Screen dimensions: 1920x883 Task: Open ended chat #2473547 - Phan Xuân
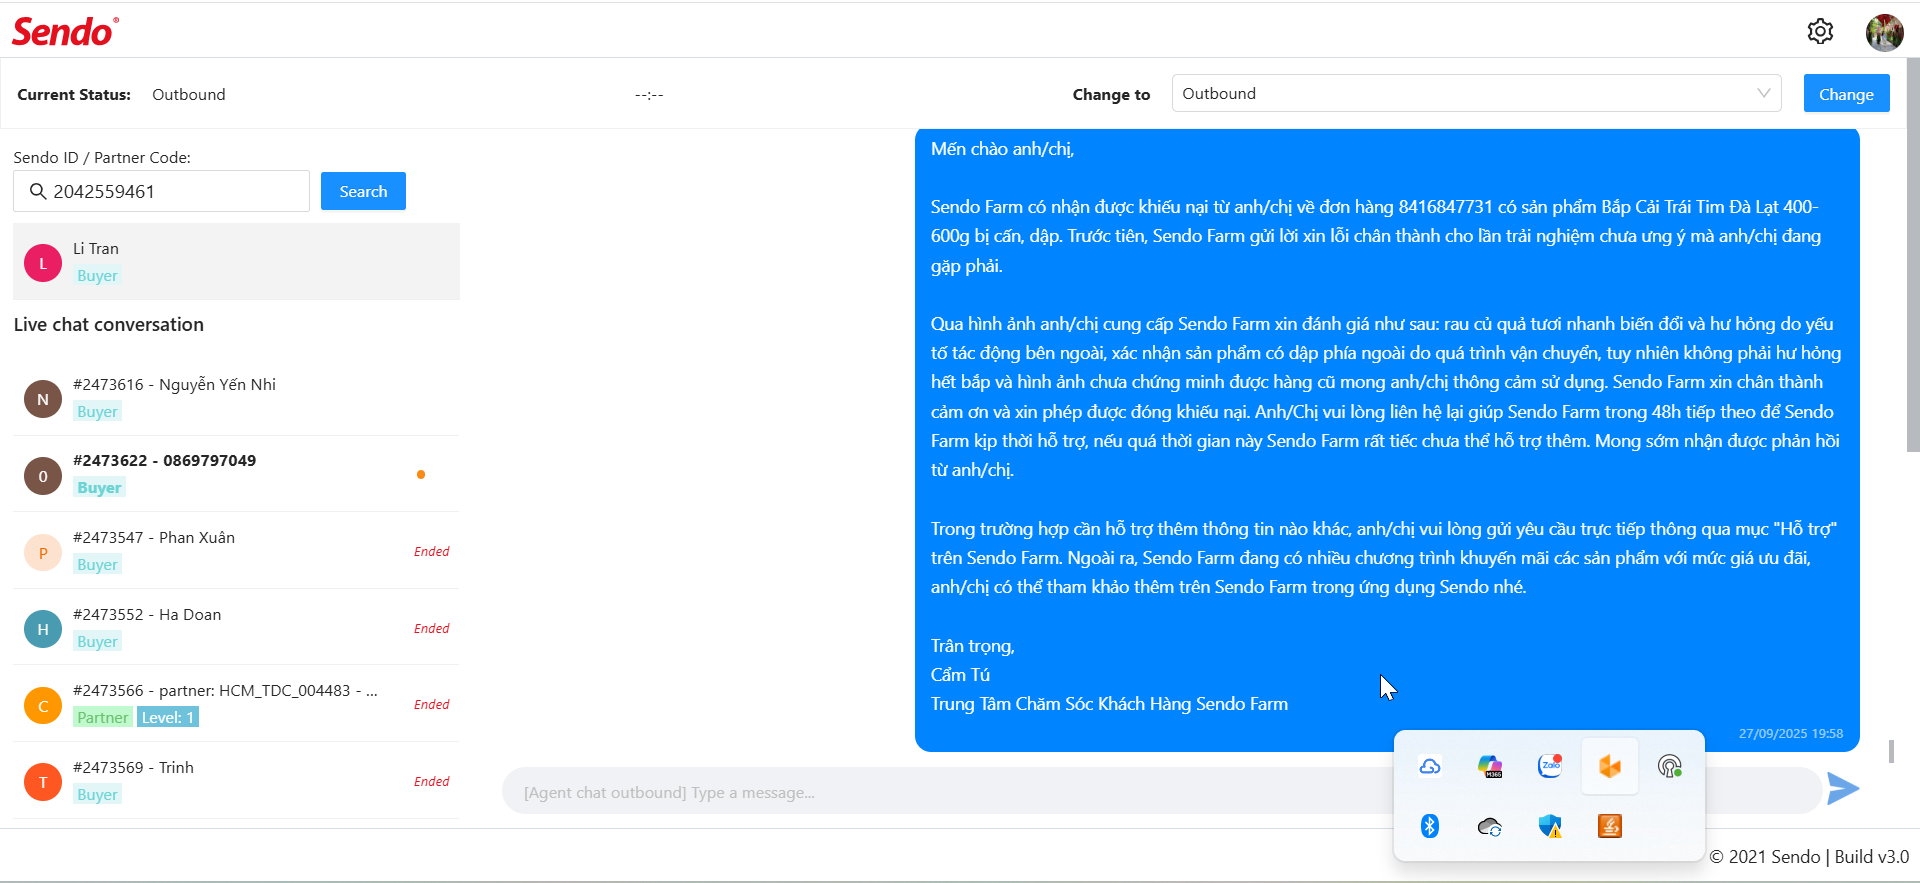coord(236,551)
